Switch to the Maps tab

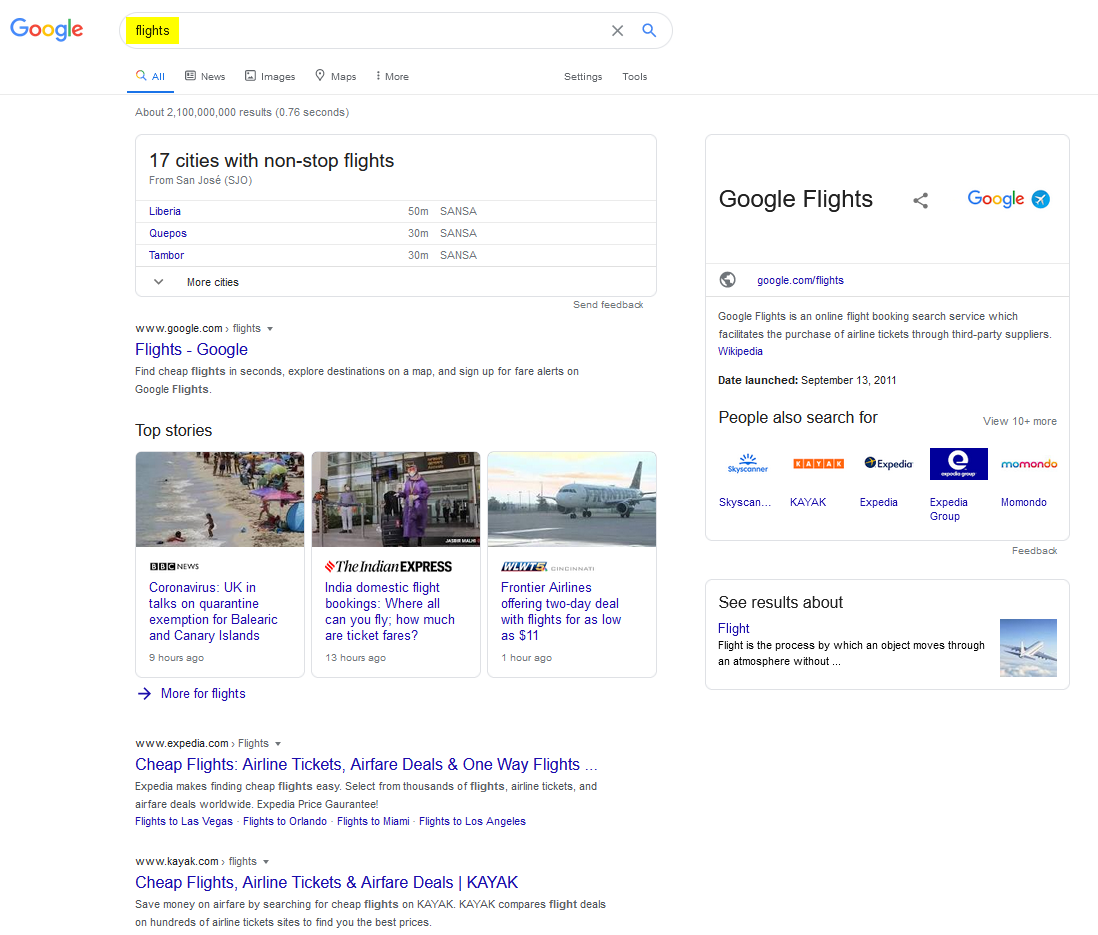click(335, 76)
